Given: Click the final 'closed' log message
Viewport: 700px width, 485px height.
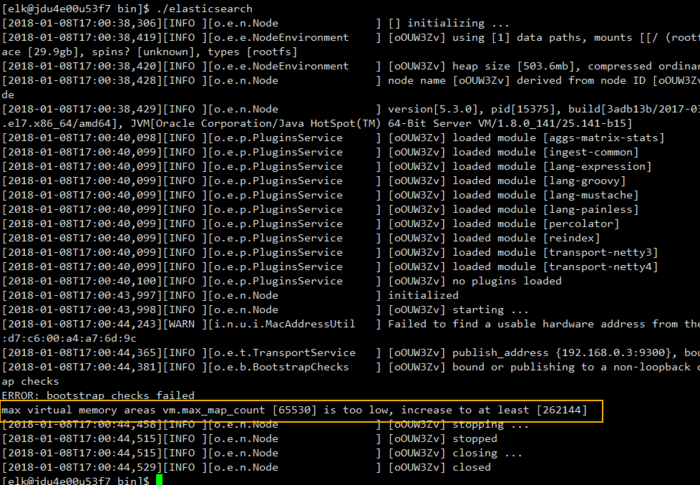Looking at the screenshot, I should point(471,467).
